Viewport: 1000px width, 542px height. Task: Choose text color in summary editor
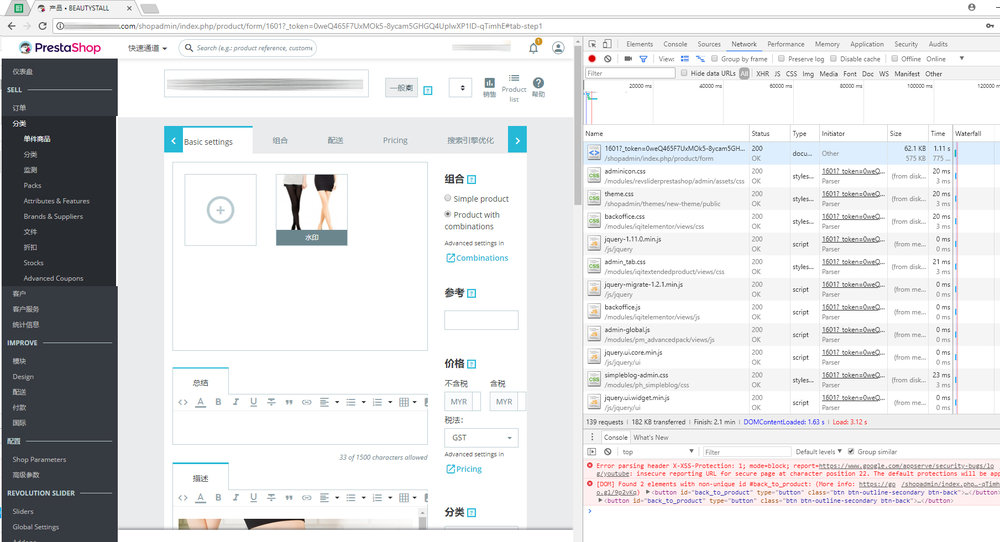click(200, 402)
